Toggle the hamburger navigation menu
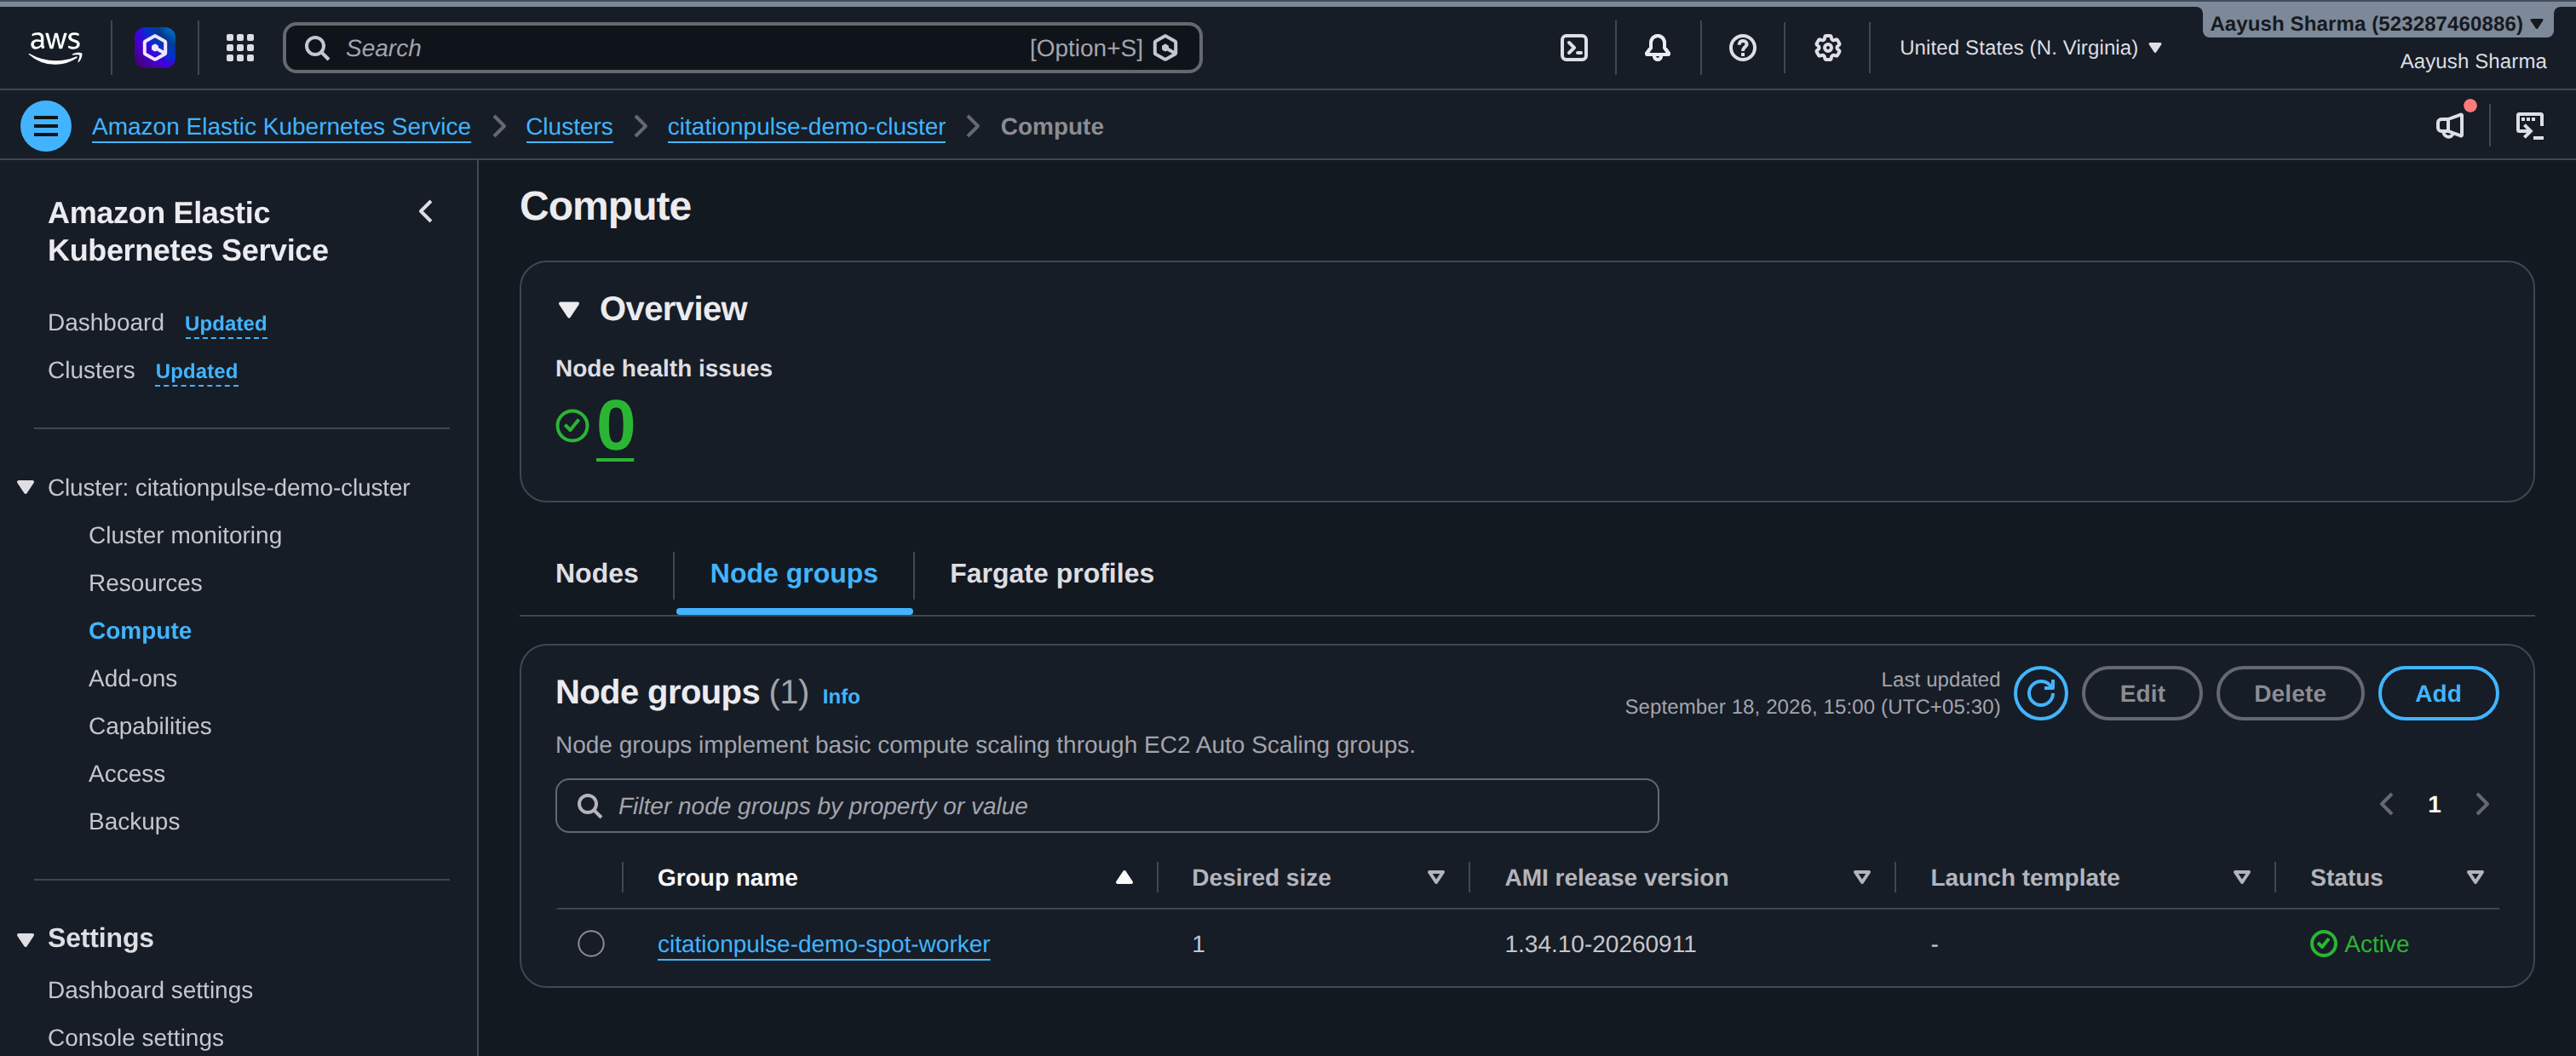This screenshot has width=2576, height=1056. click(46, 126)
